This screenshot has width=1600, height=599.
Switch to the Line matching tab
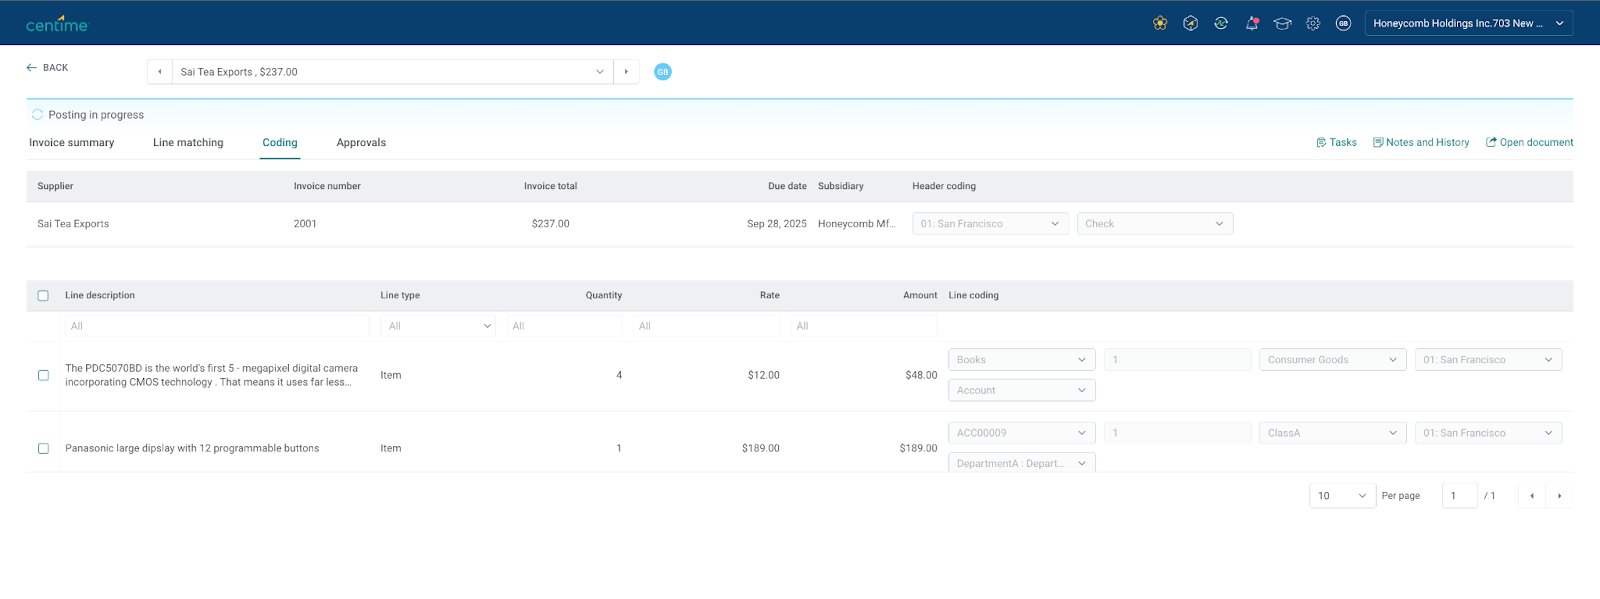click(x=188, y=143)
